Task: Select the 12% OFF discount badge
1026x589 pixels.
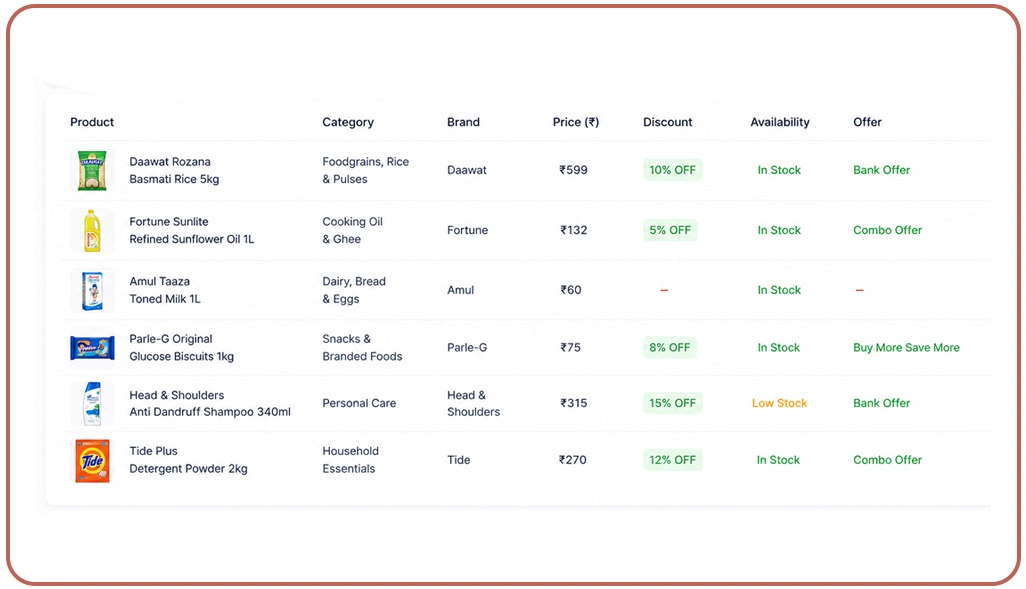Action: pyautogui.click(x=673, y=460)
